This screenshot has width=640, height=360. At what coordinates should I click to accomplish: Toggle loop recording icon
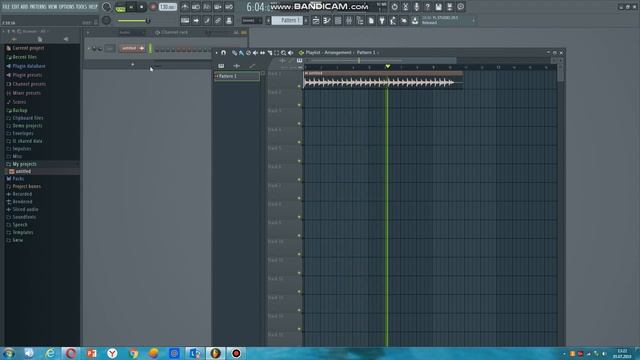tap(229, 7)
